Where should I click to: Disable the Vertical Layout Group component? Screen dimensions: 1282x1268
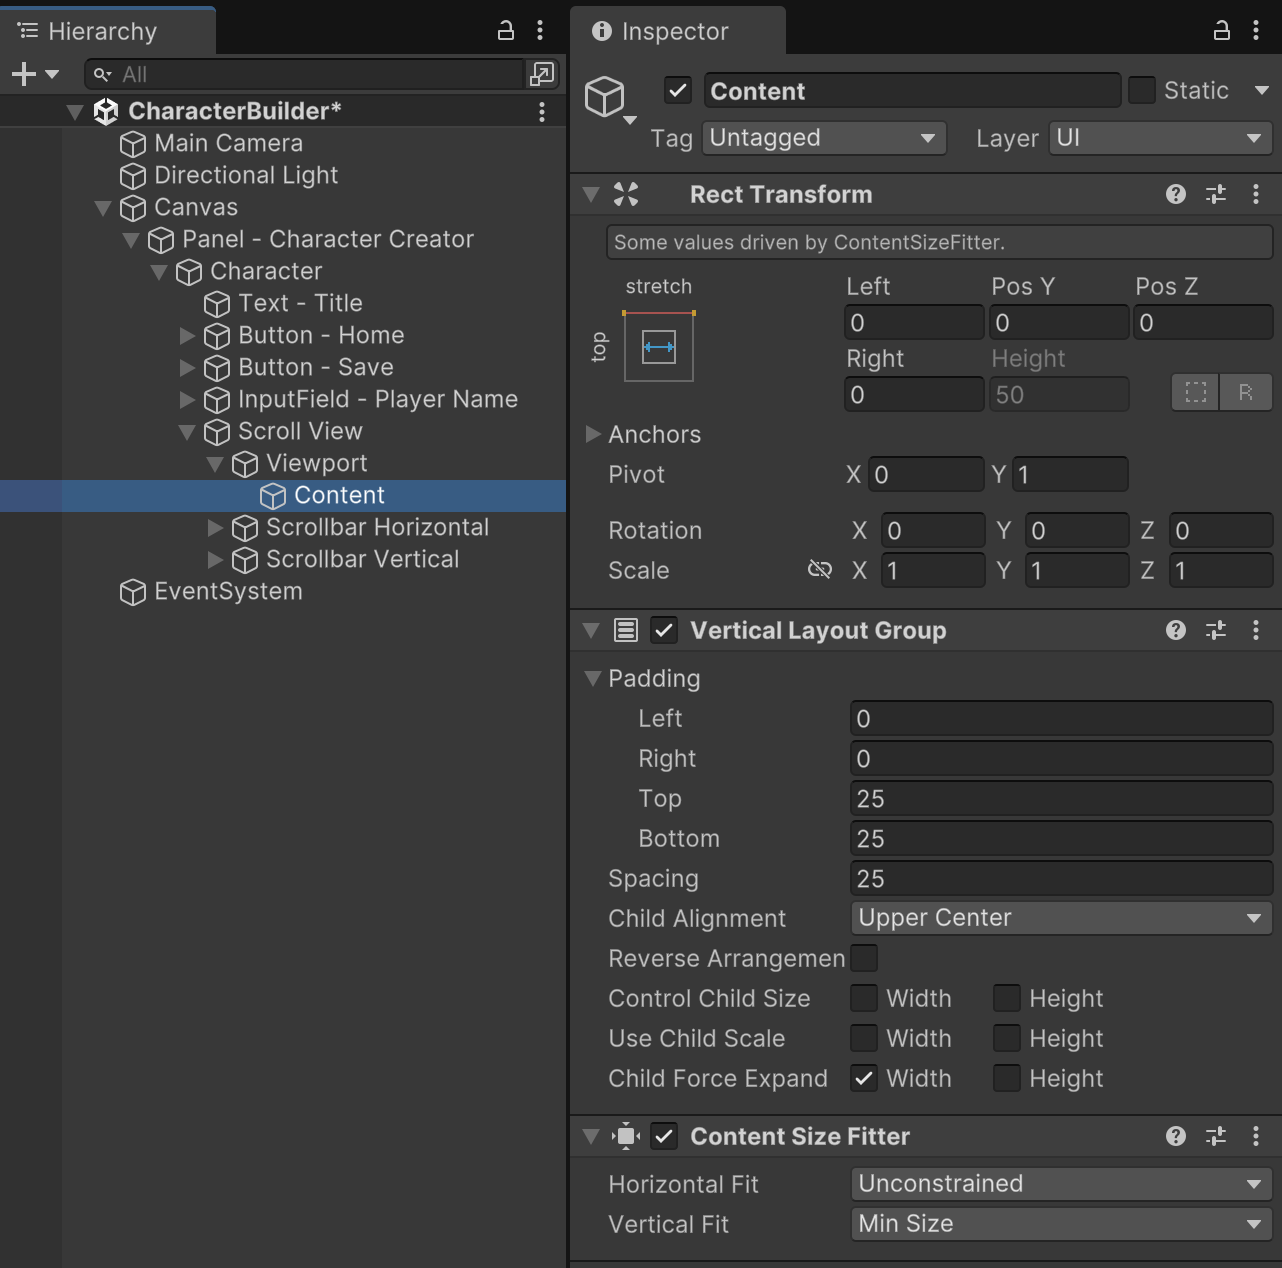(664, 631)
